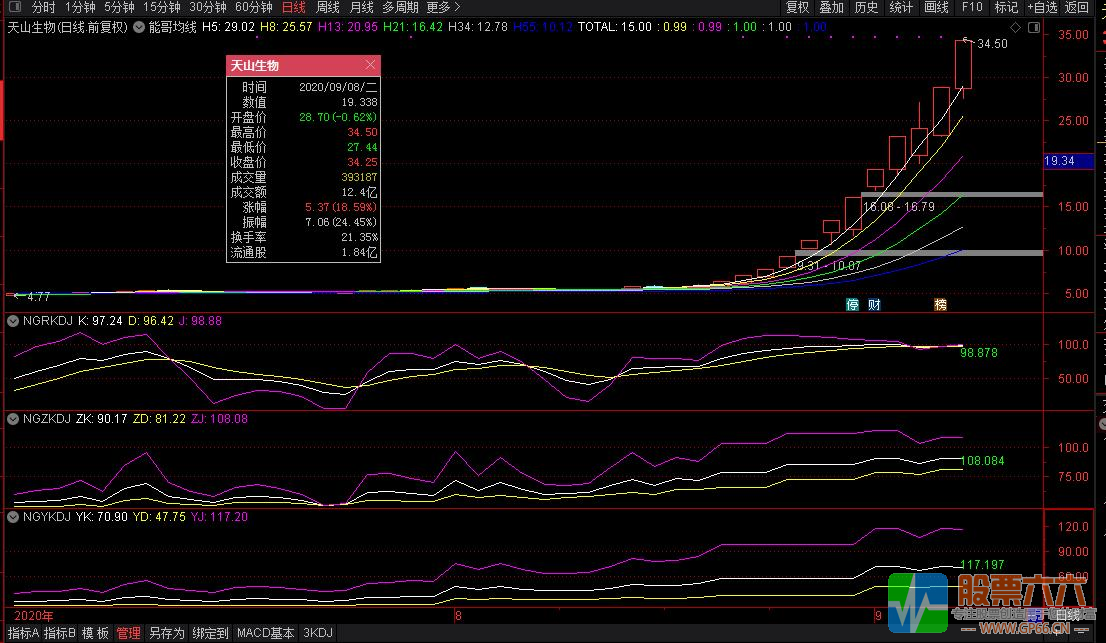This screenshot has width=1106, height=643.
Task: Click the 流通股 value 1.84亿
Action: (360, 252)
